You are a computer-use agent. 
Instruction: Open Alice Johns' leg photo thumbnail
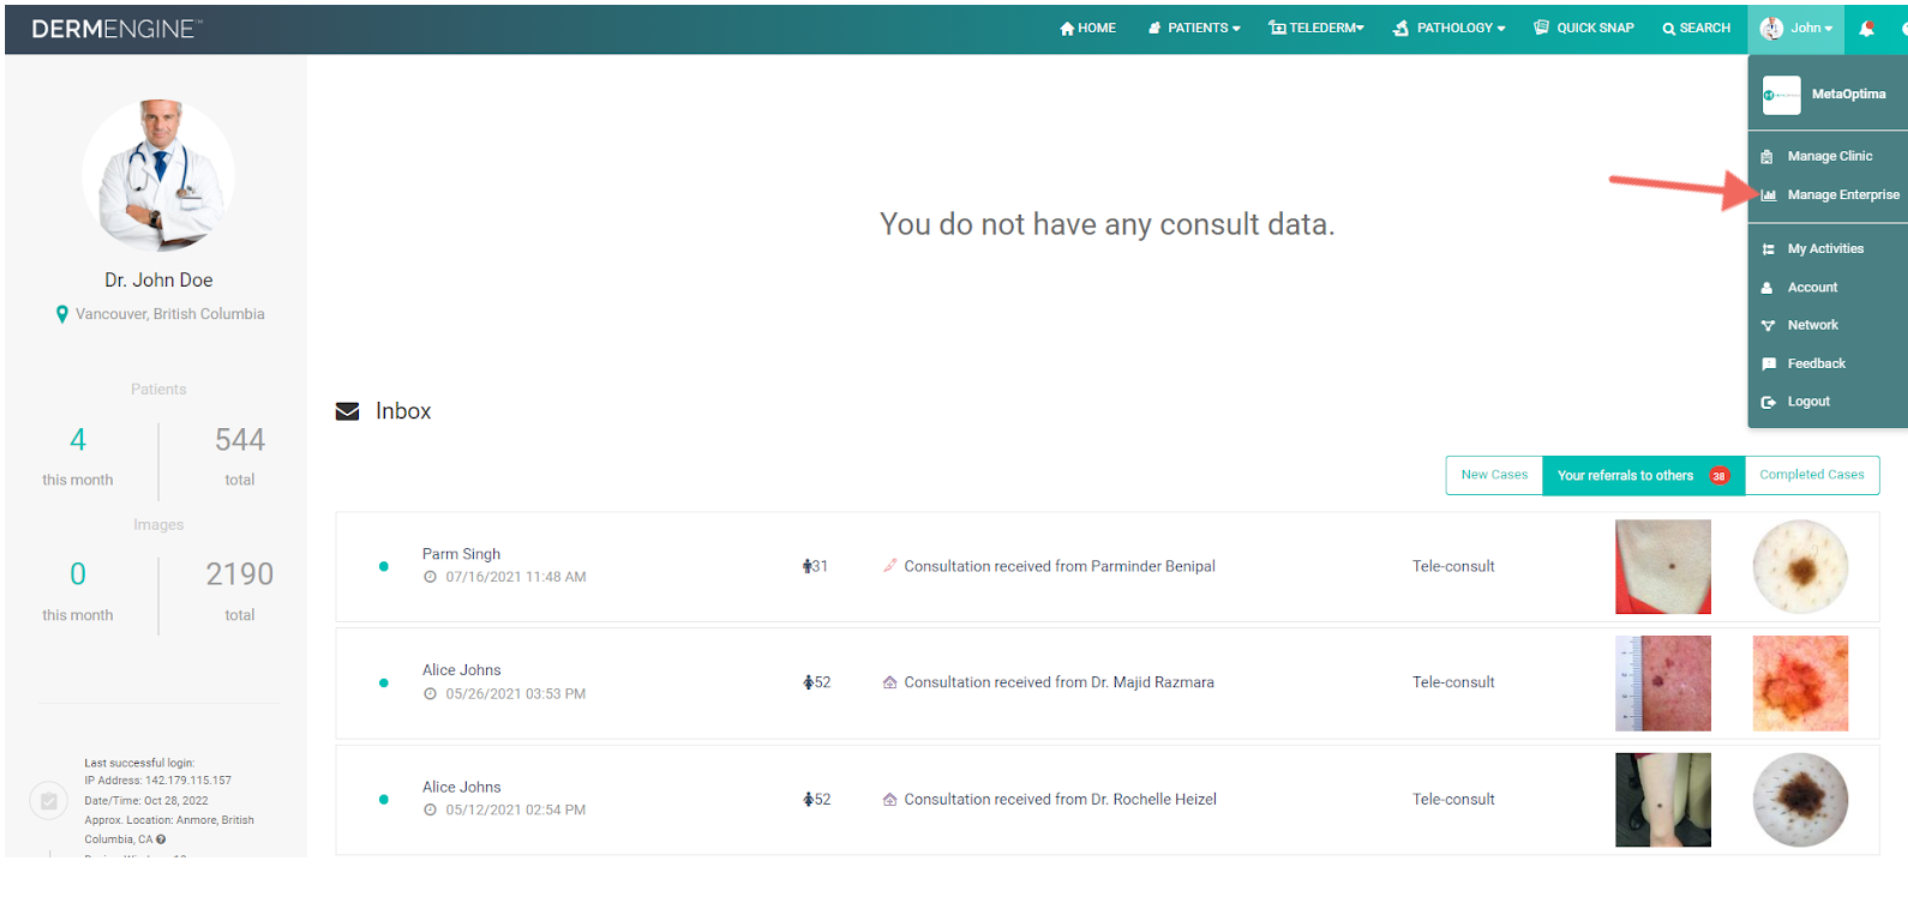click(1663, 800)
